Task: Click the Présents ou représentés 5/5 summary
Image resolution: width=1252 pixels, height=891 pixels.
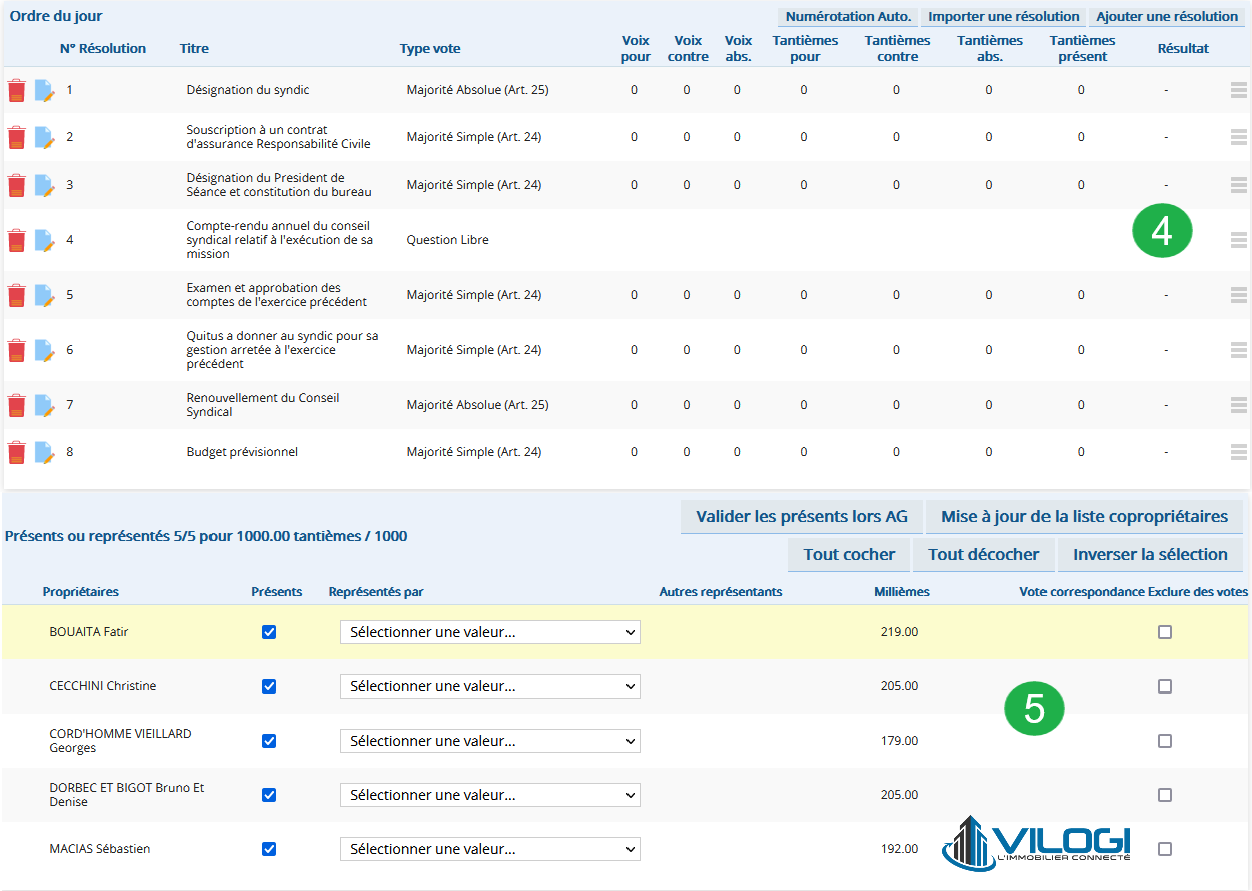Action: (206, 536)
